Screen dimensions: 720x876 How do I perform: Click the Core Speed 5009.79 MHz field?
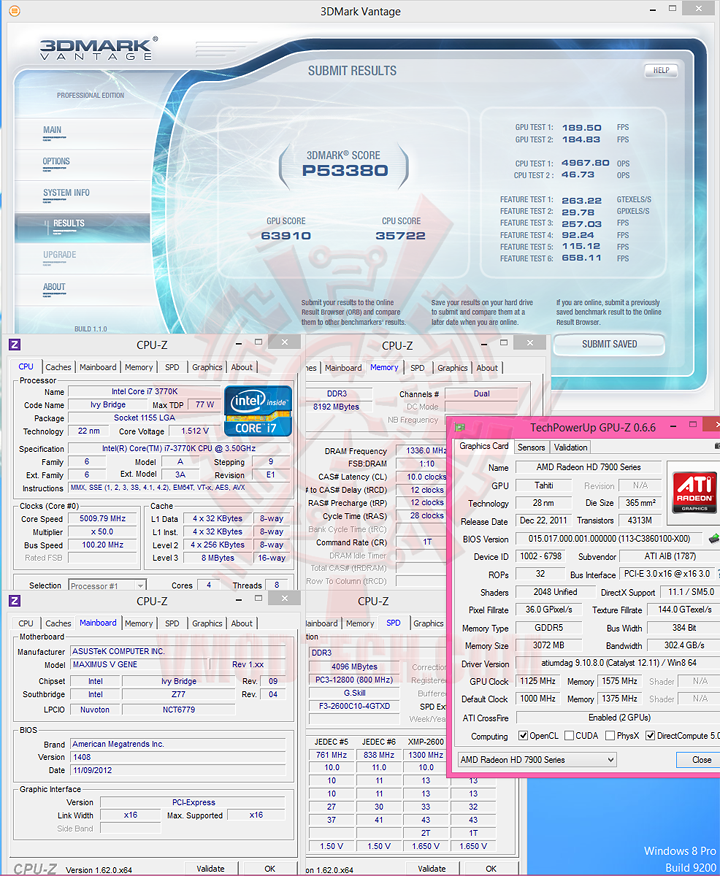point(102,518)
